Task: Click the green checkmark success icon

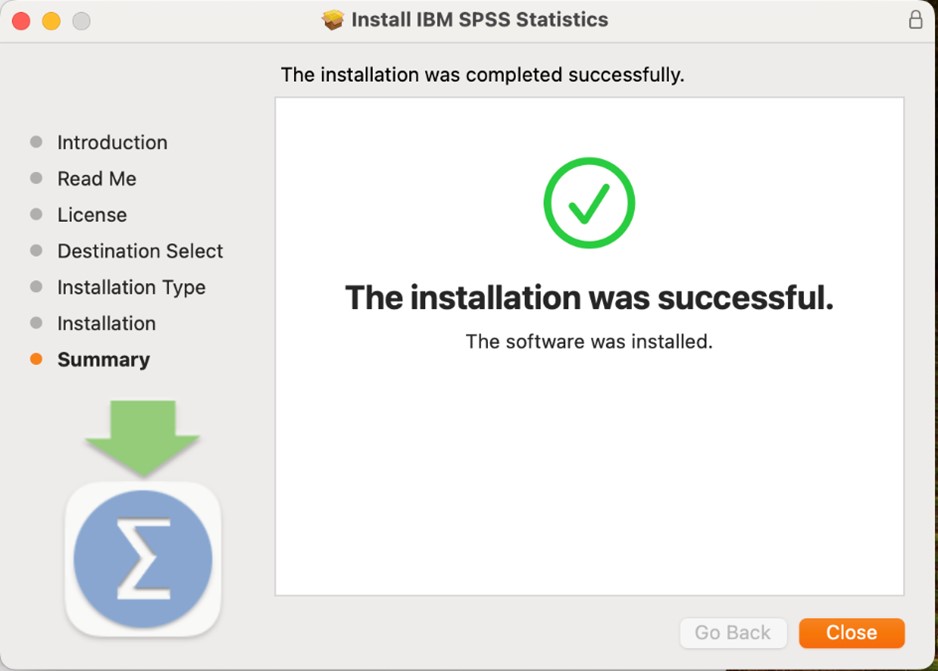Action: coord(589,203)
